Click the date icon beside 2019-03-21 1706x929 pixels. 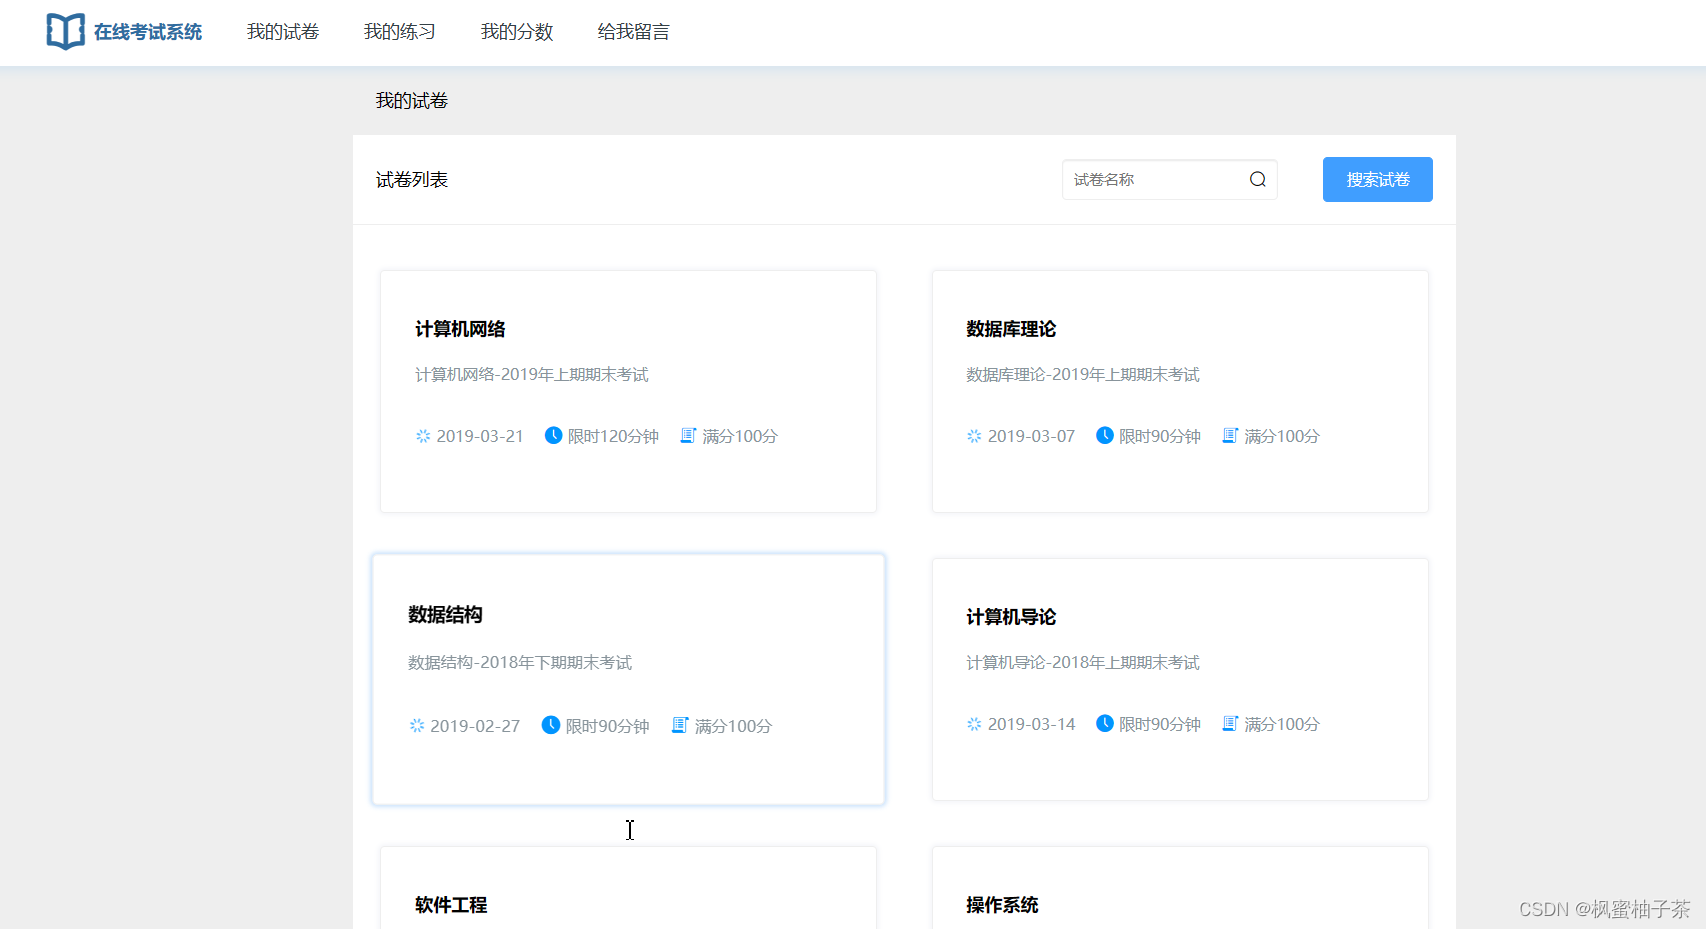(423, 436)
